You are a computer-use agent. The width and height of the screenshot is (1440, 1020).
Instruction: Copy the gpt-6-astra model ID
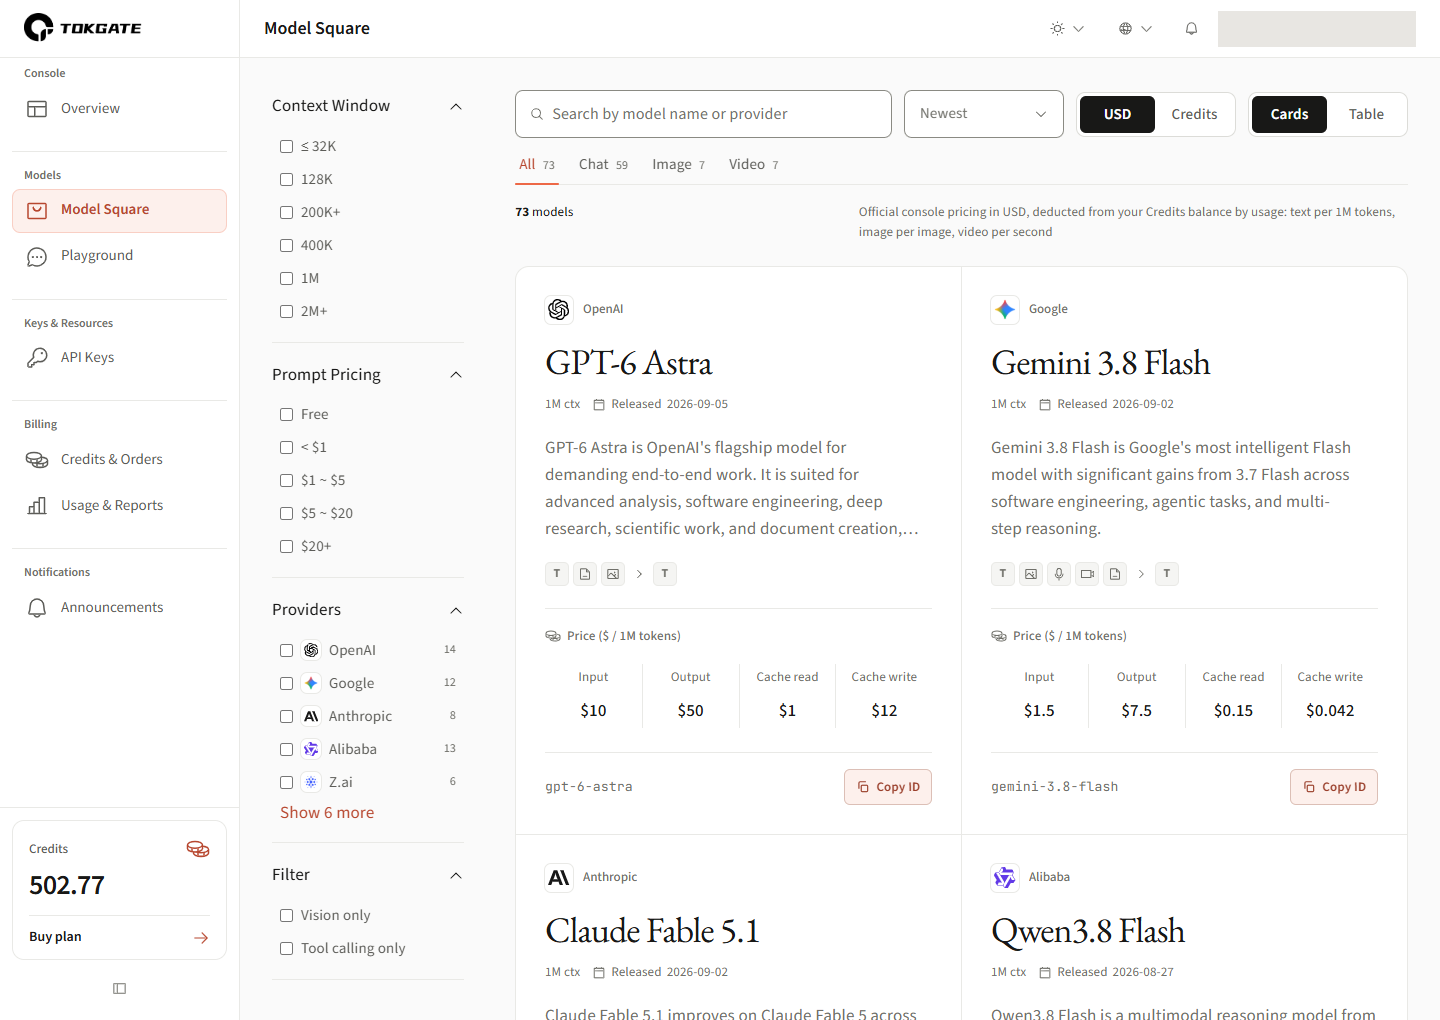coord(888,787)
